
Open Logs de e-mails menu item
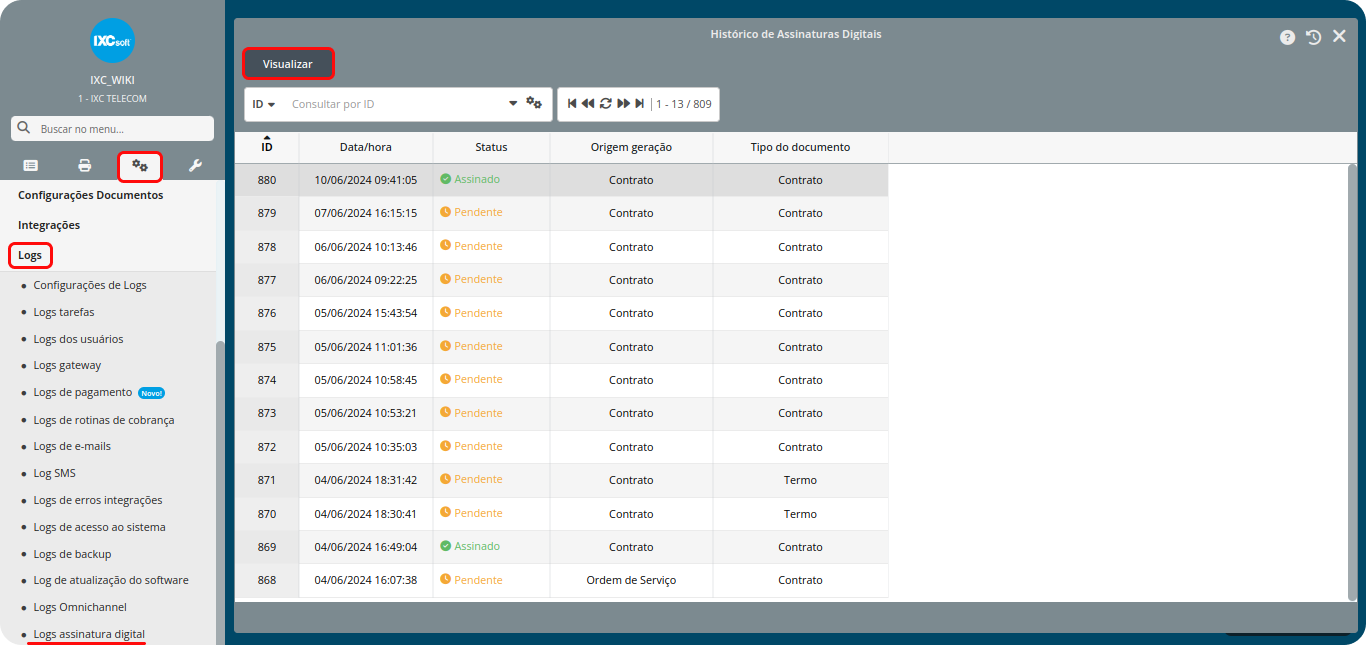[x=72, y=446]
